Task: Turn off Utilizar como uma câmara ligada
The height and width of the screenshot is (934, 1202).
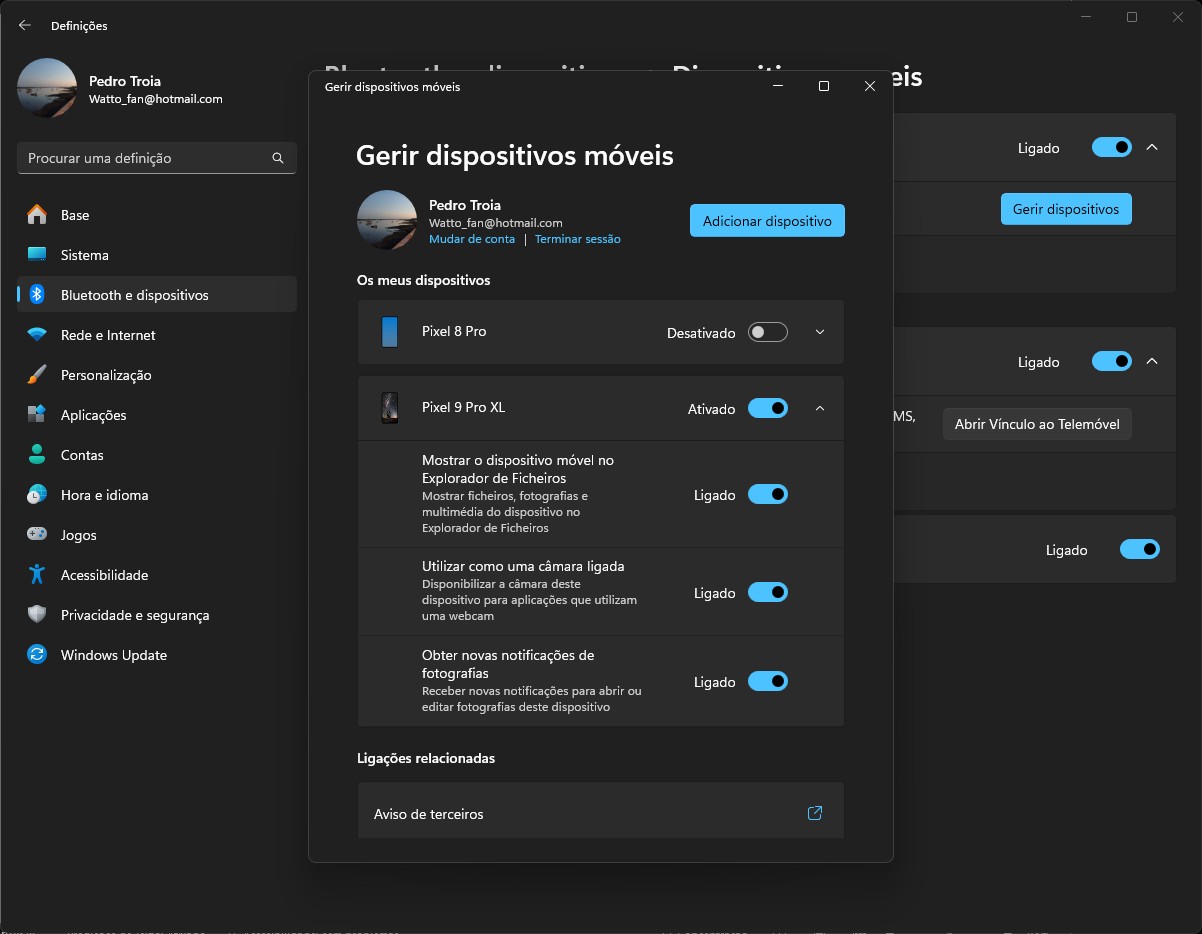Action: click(767, 593)
